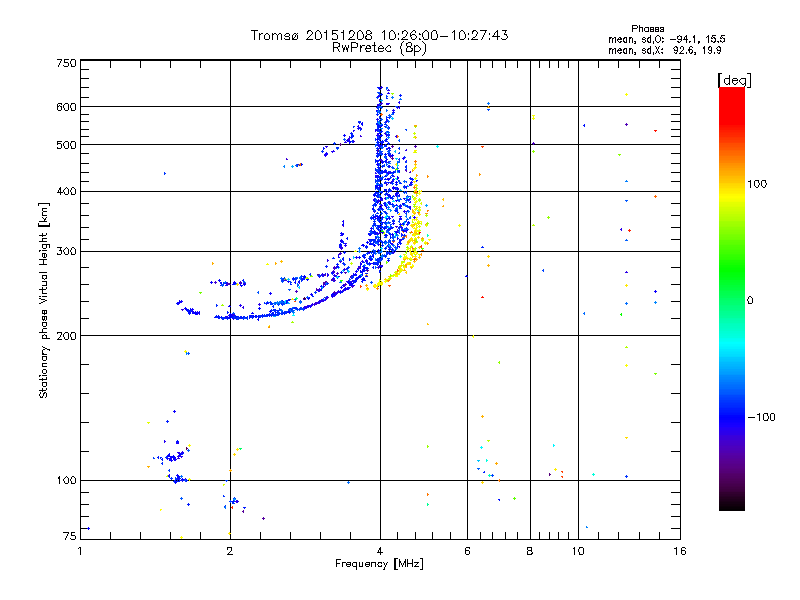
Task: Click the y-axis tick label "750"
Action: point(66,63)
